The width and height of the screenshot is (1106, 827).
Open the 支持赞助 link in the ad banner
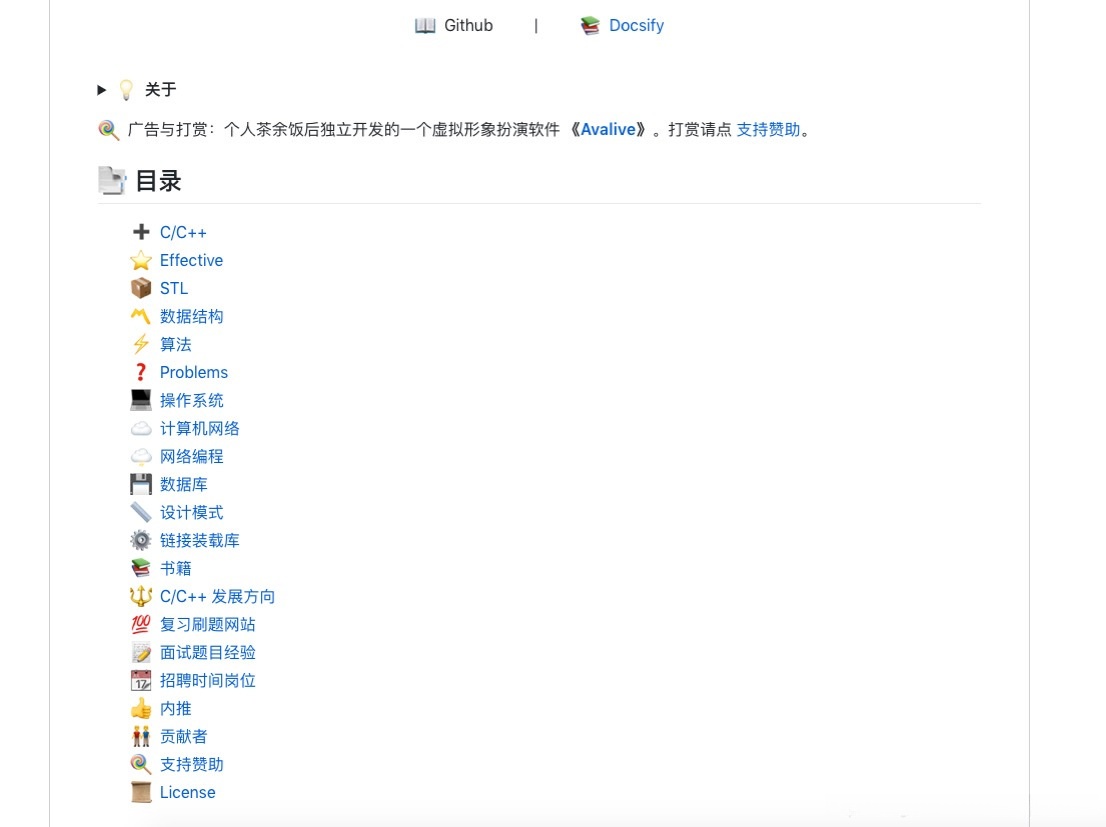coord(768,129)
